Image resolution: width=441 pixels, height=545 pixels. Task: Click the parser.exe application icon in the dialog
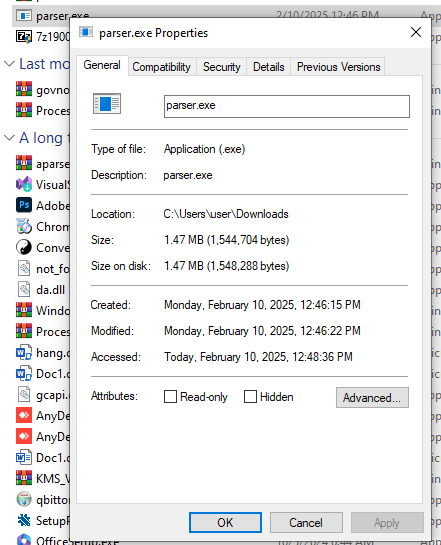(107, 104)
